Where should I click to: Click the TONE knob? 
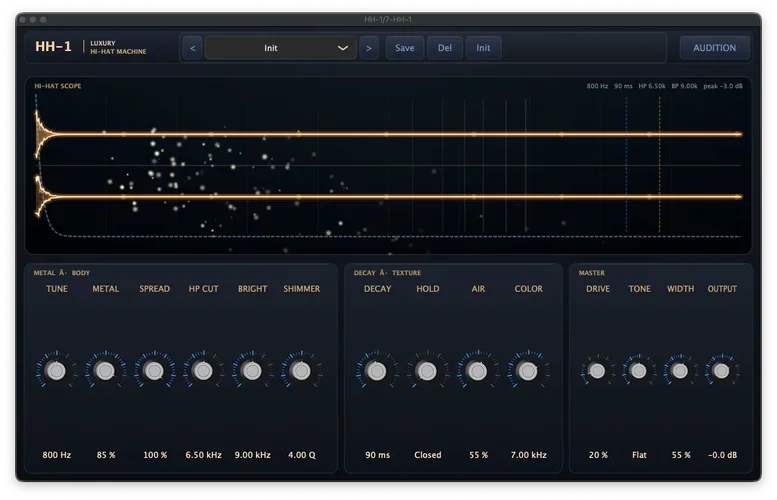tap(639, 371)
